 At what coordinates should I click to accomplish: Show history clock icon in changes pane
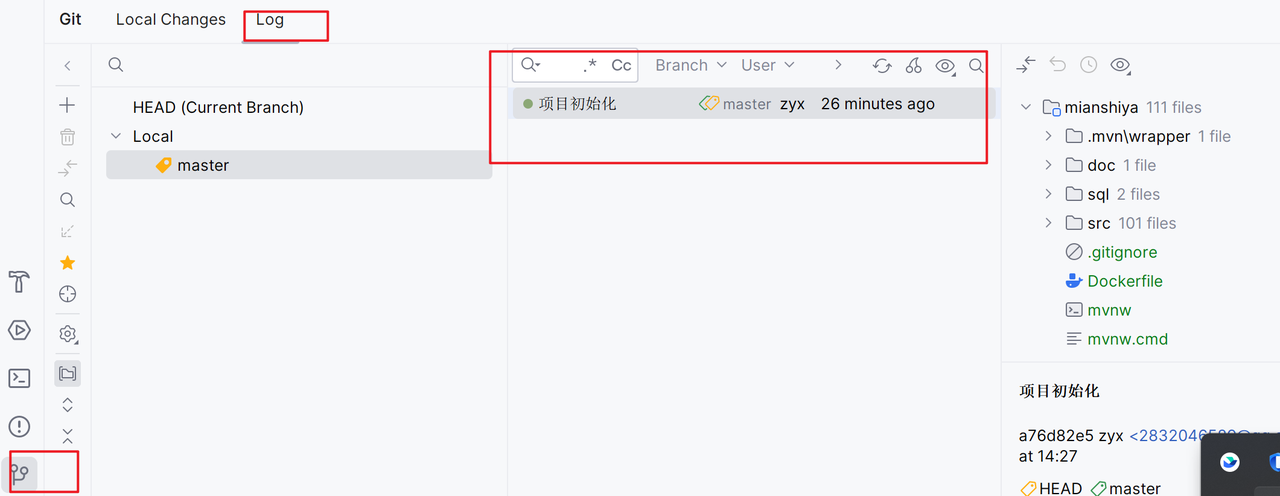1088,65
